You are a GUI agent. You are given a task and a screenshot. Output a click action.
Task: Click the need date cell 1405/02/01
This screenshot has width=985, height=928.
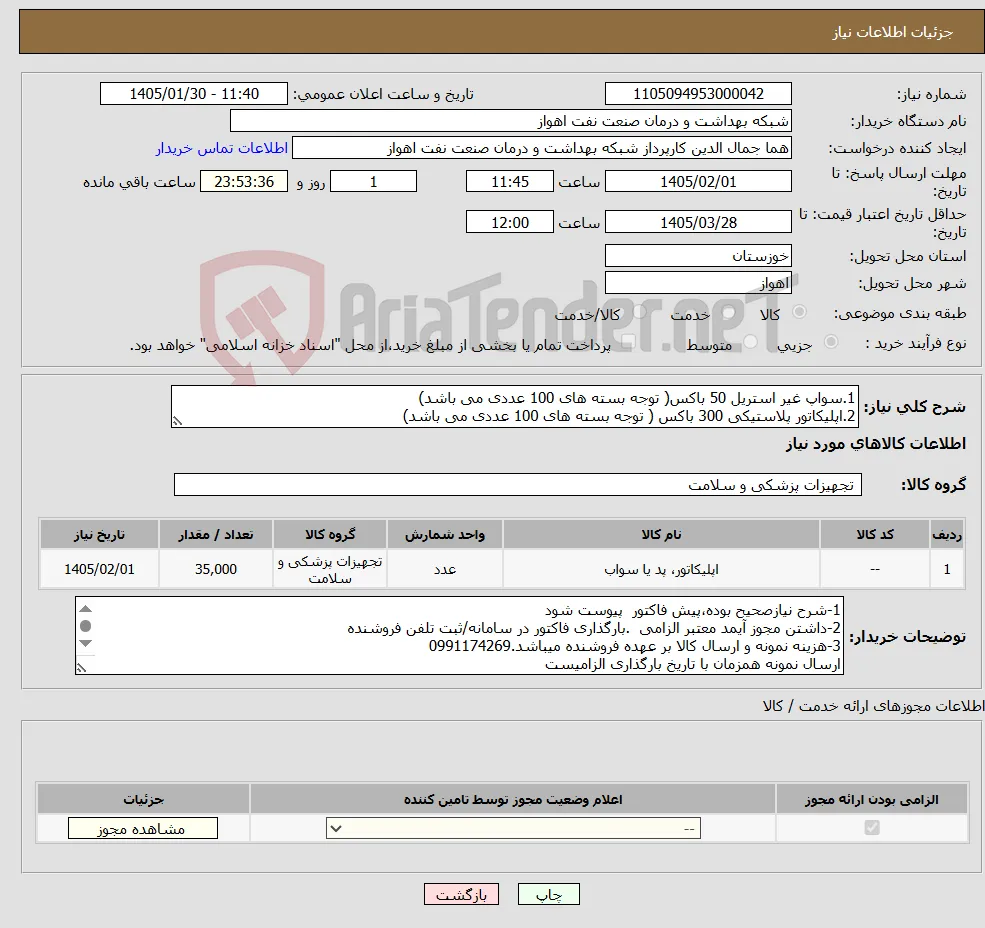pyautogui.click(x=99, y=569)
